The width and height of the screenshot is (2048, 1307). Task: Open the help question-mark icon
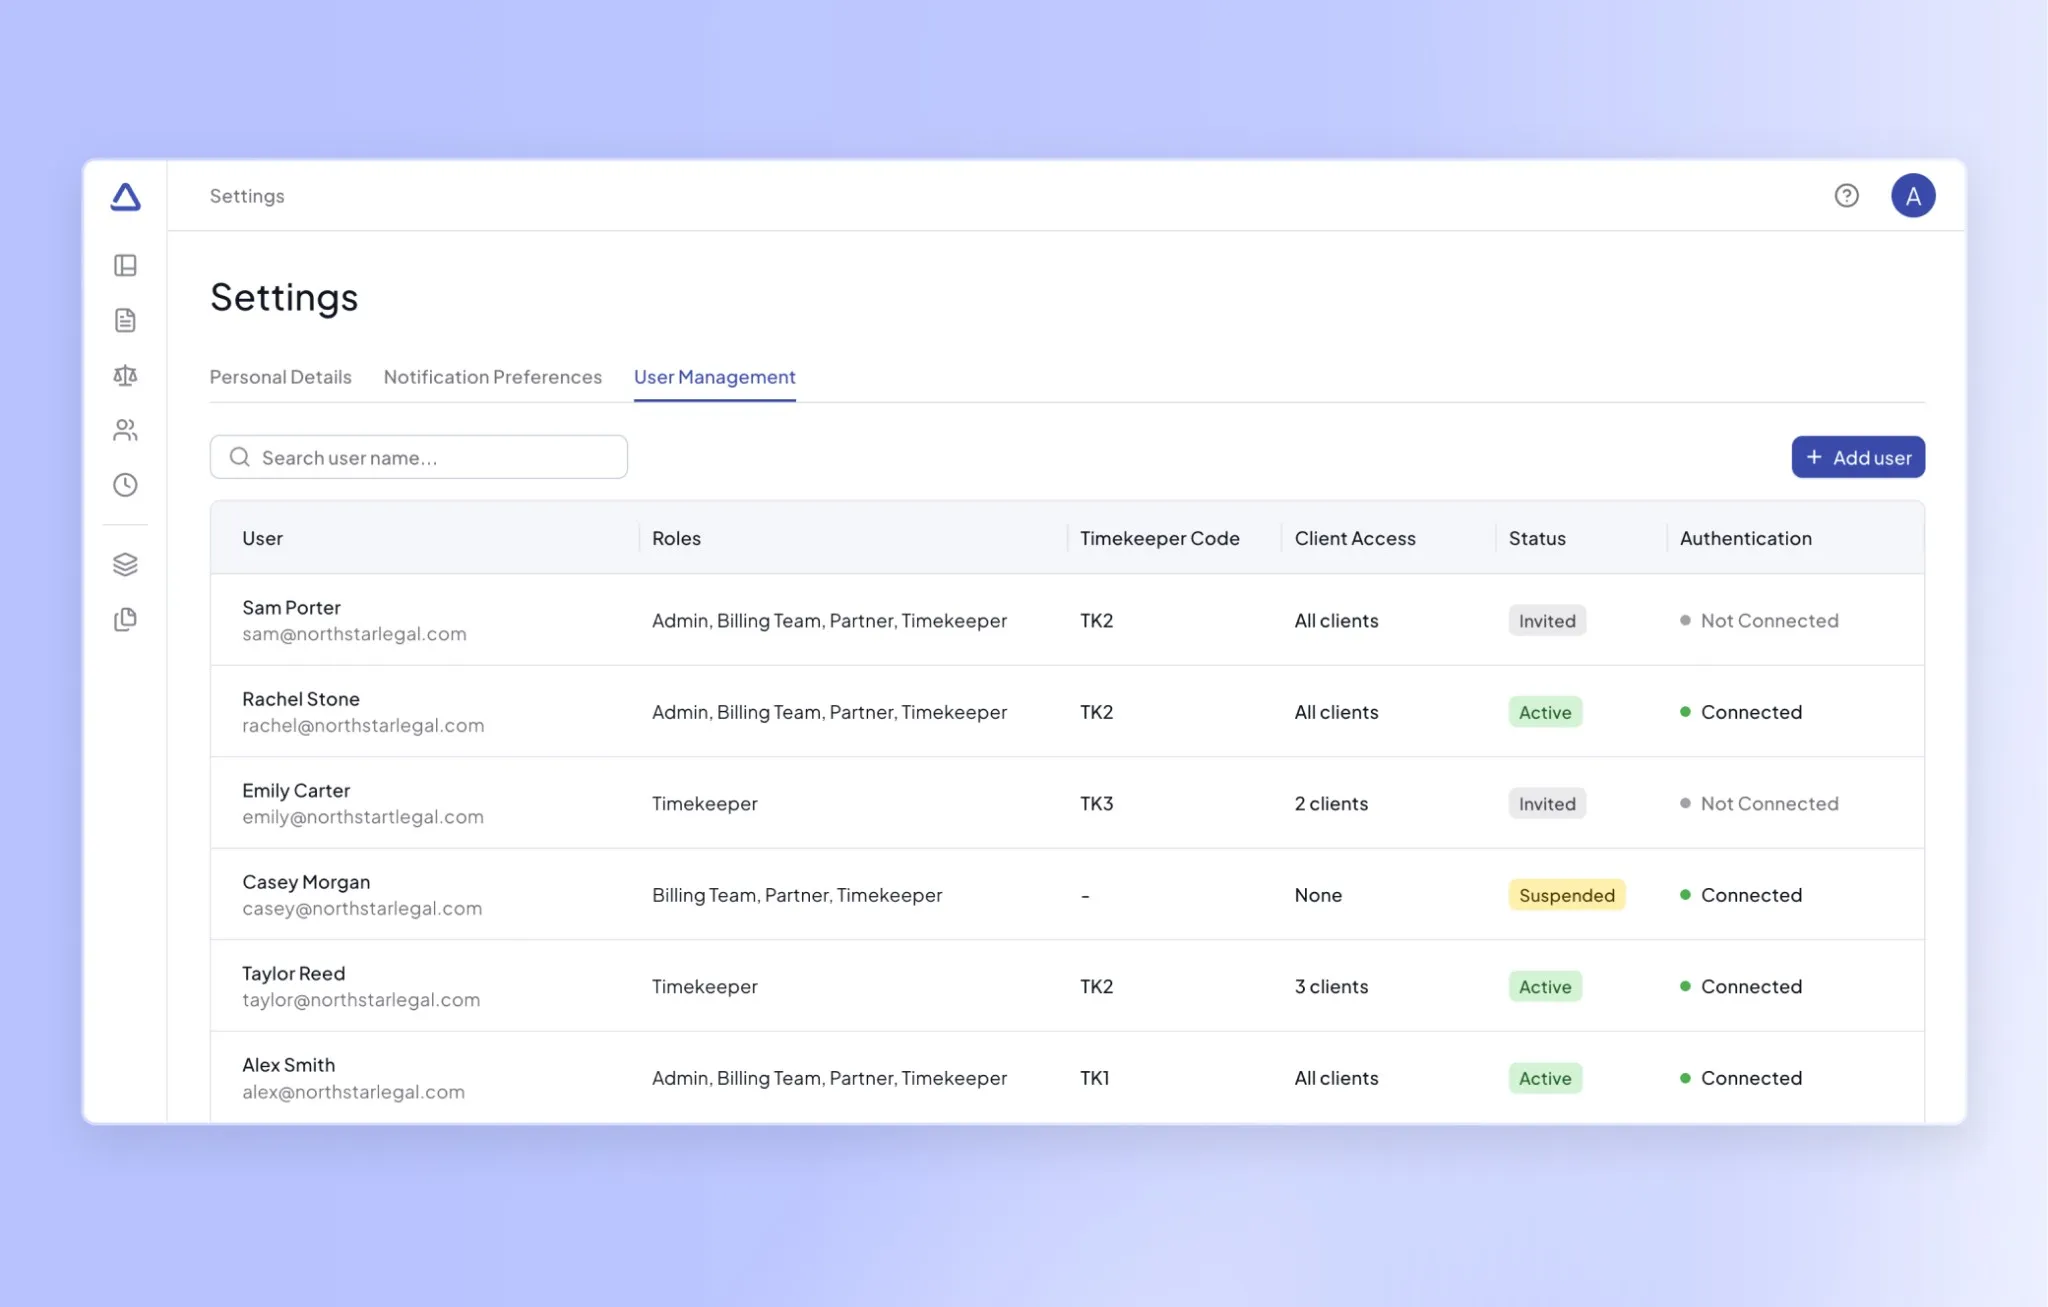pos(1846,195)
